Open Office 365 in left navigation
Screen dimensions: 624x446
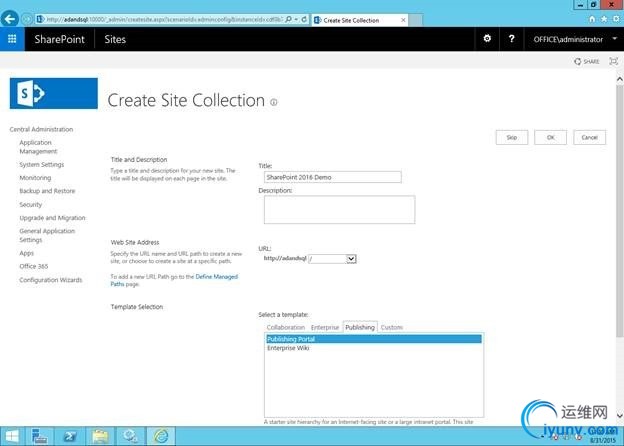[34, 266]
